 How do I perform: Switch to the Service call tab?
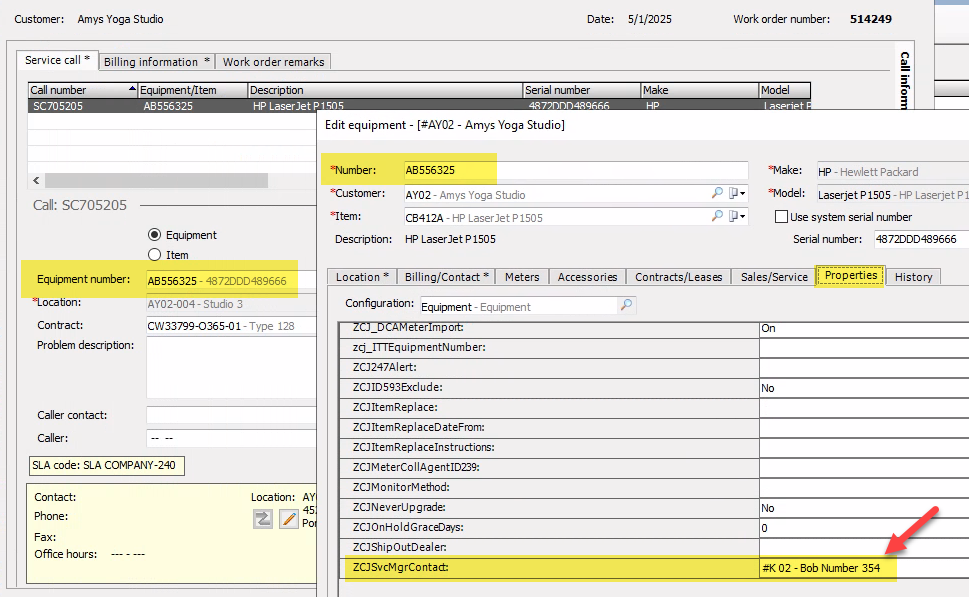click(57, 61)
